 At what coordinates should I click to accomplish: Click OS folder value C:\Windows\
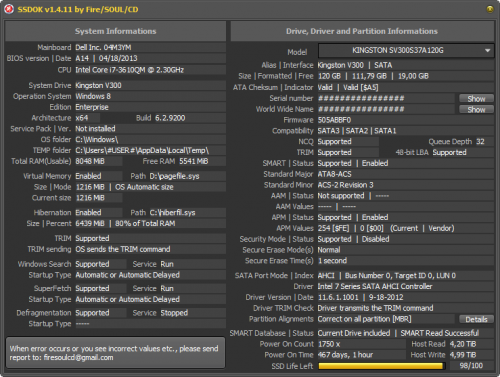pos(97,139)
